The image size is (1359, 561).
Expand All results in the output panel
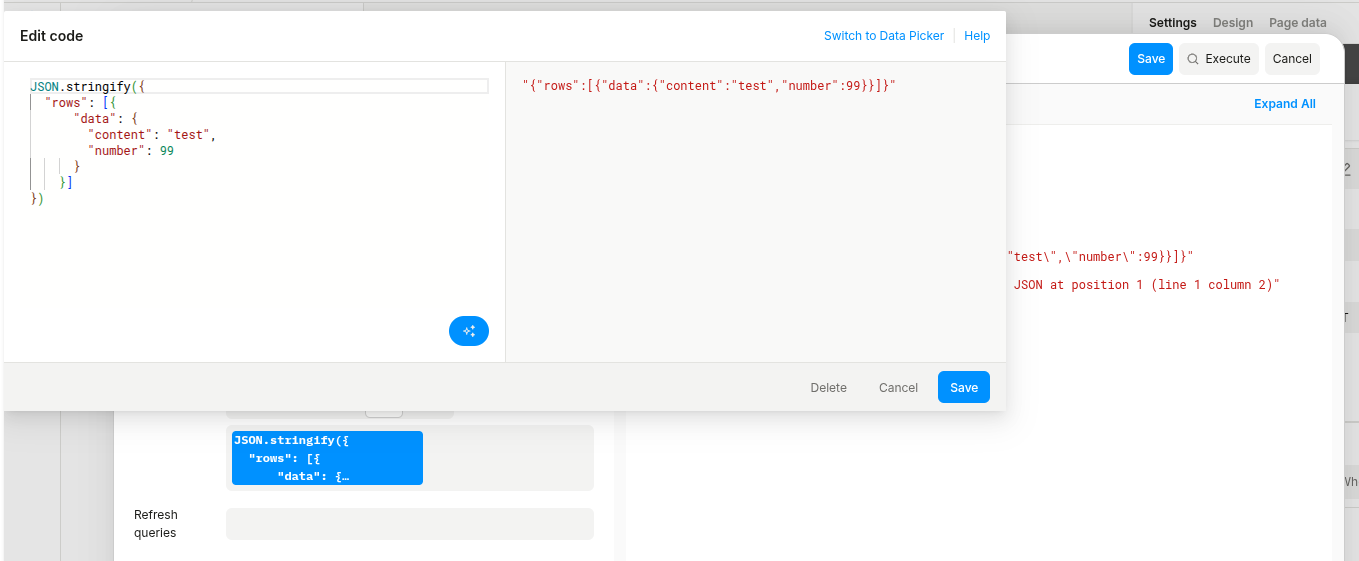(1284, 104)
